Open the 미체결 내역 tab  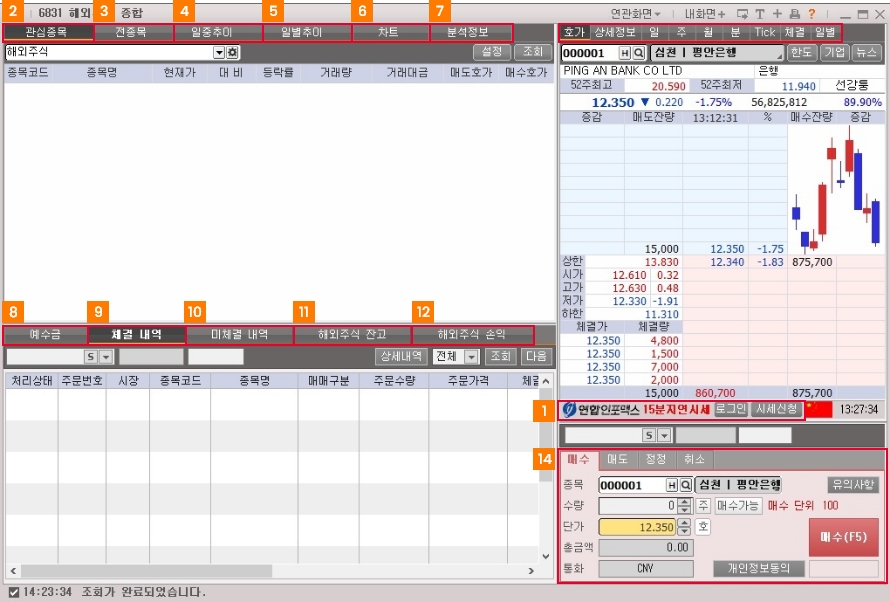tap(240, 335)
